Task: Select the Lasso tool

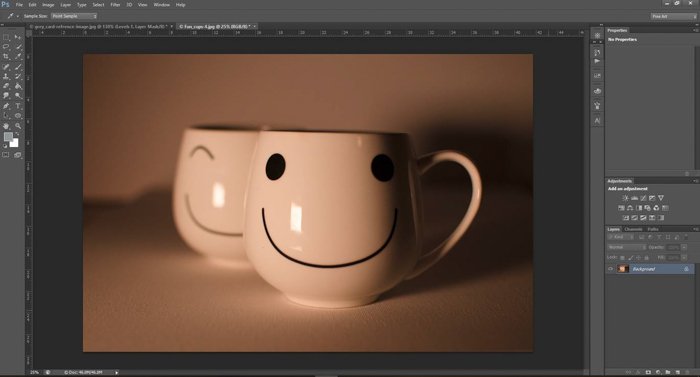Action: tap(6, 46)
